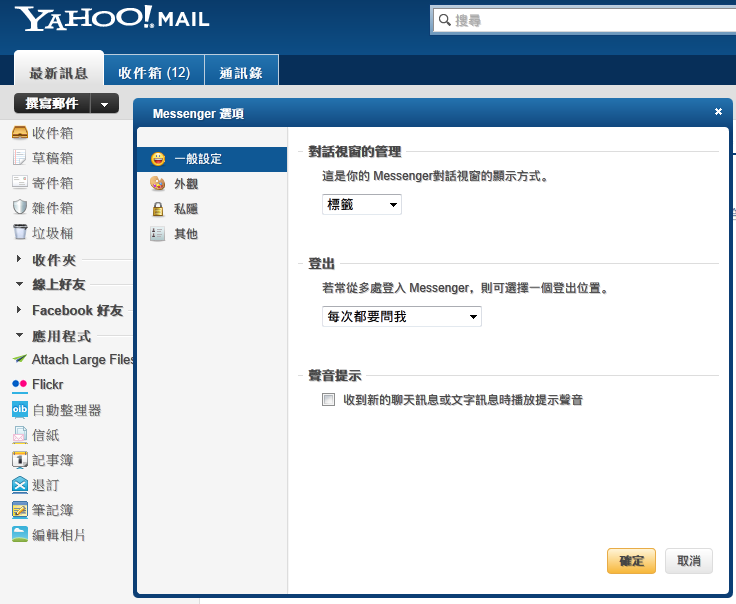The image size is (736, 604).
Task: Open the 信紙 application link
Action: click(x=46, y=435)
